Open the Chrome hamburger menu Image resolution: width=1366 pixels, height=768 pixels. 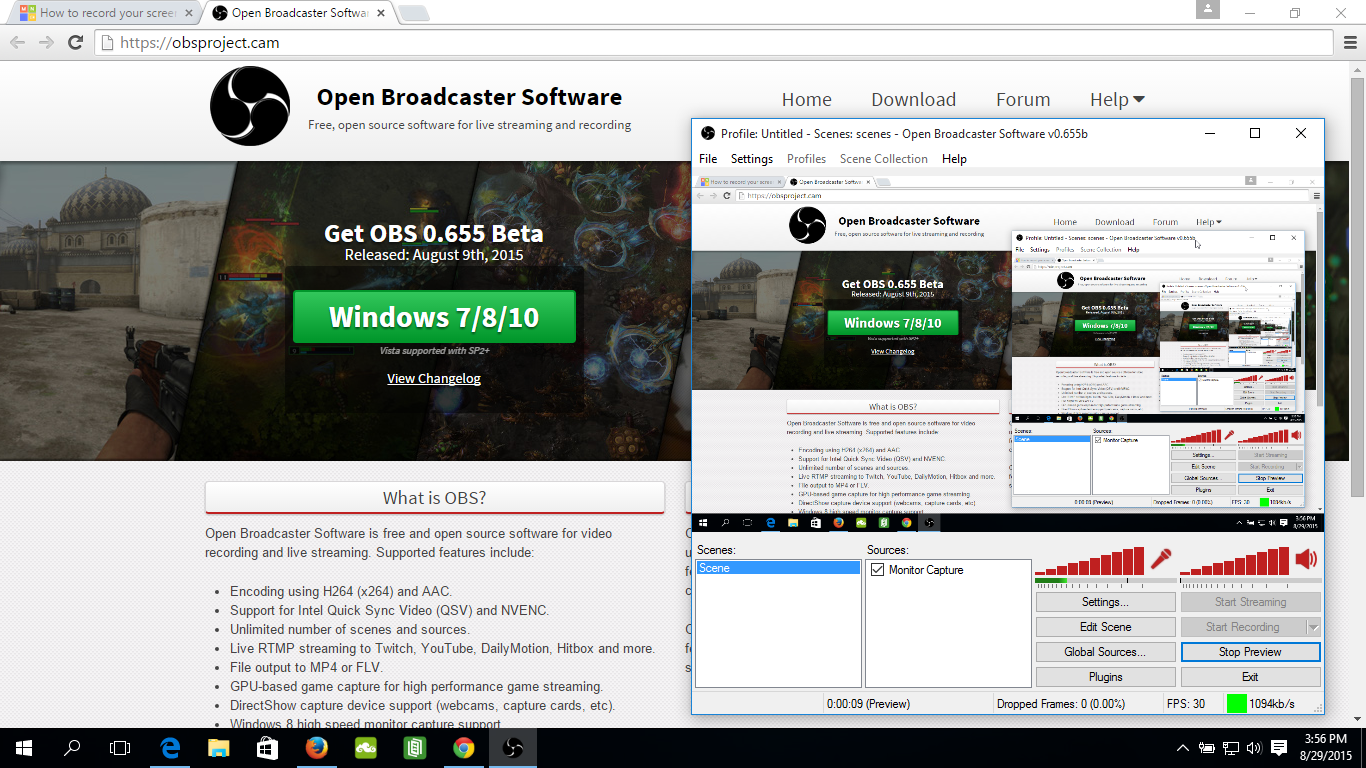(1349, 42)
